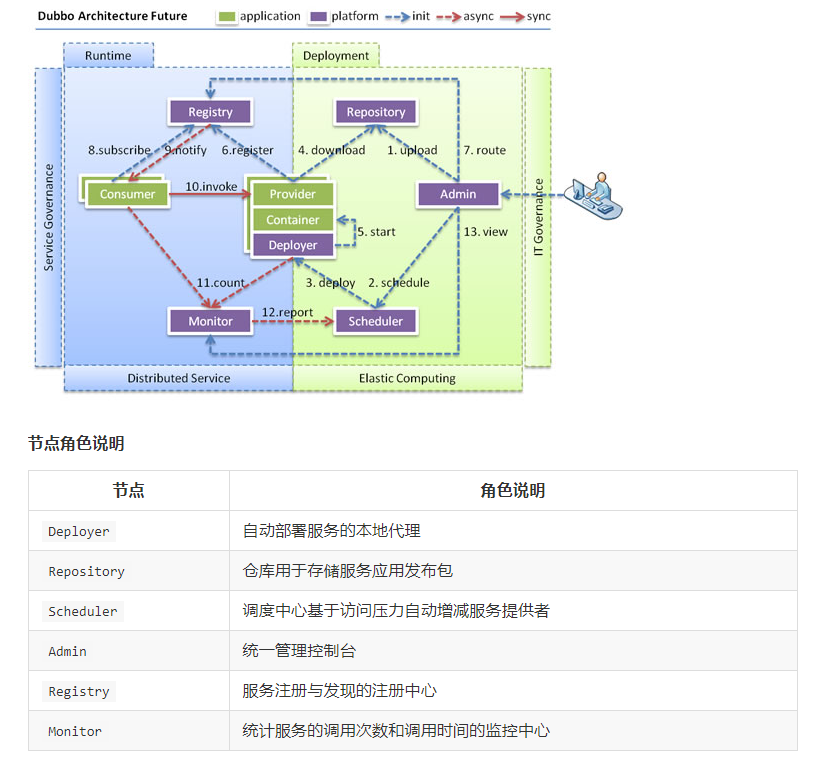Screen dimensions: 823x760
Task: Click the Elastic Computing label
Action: pyautogui.click(x=407, y=378)
